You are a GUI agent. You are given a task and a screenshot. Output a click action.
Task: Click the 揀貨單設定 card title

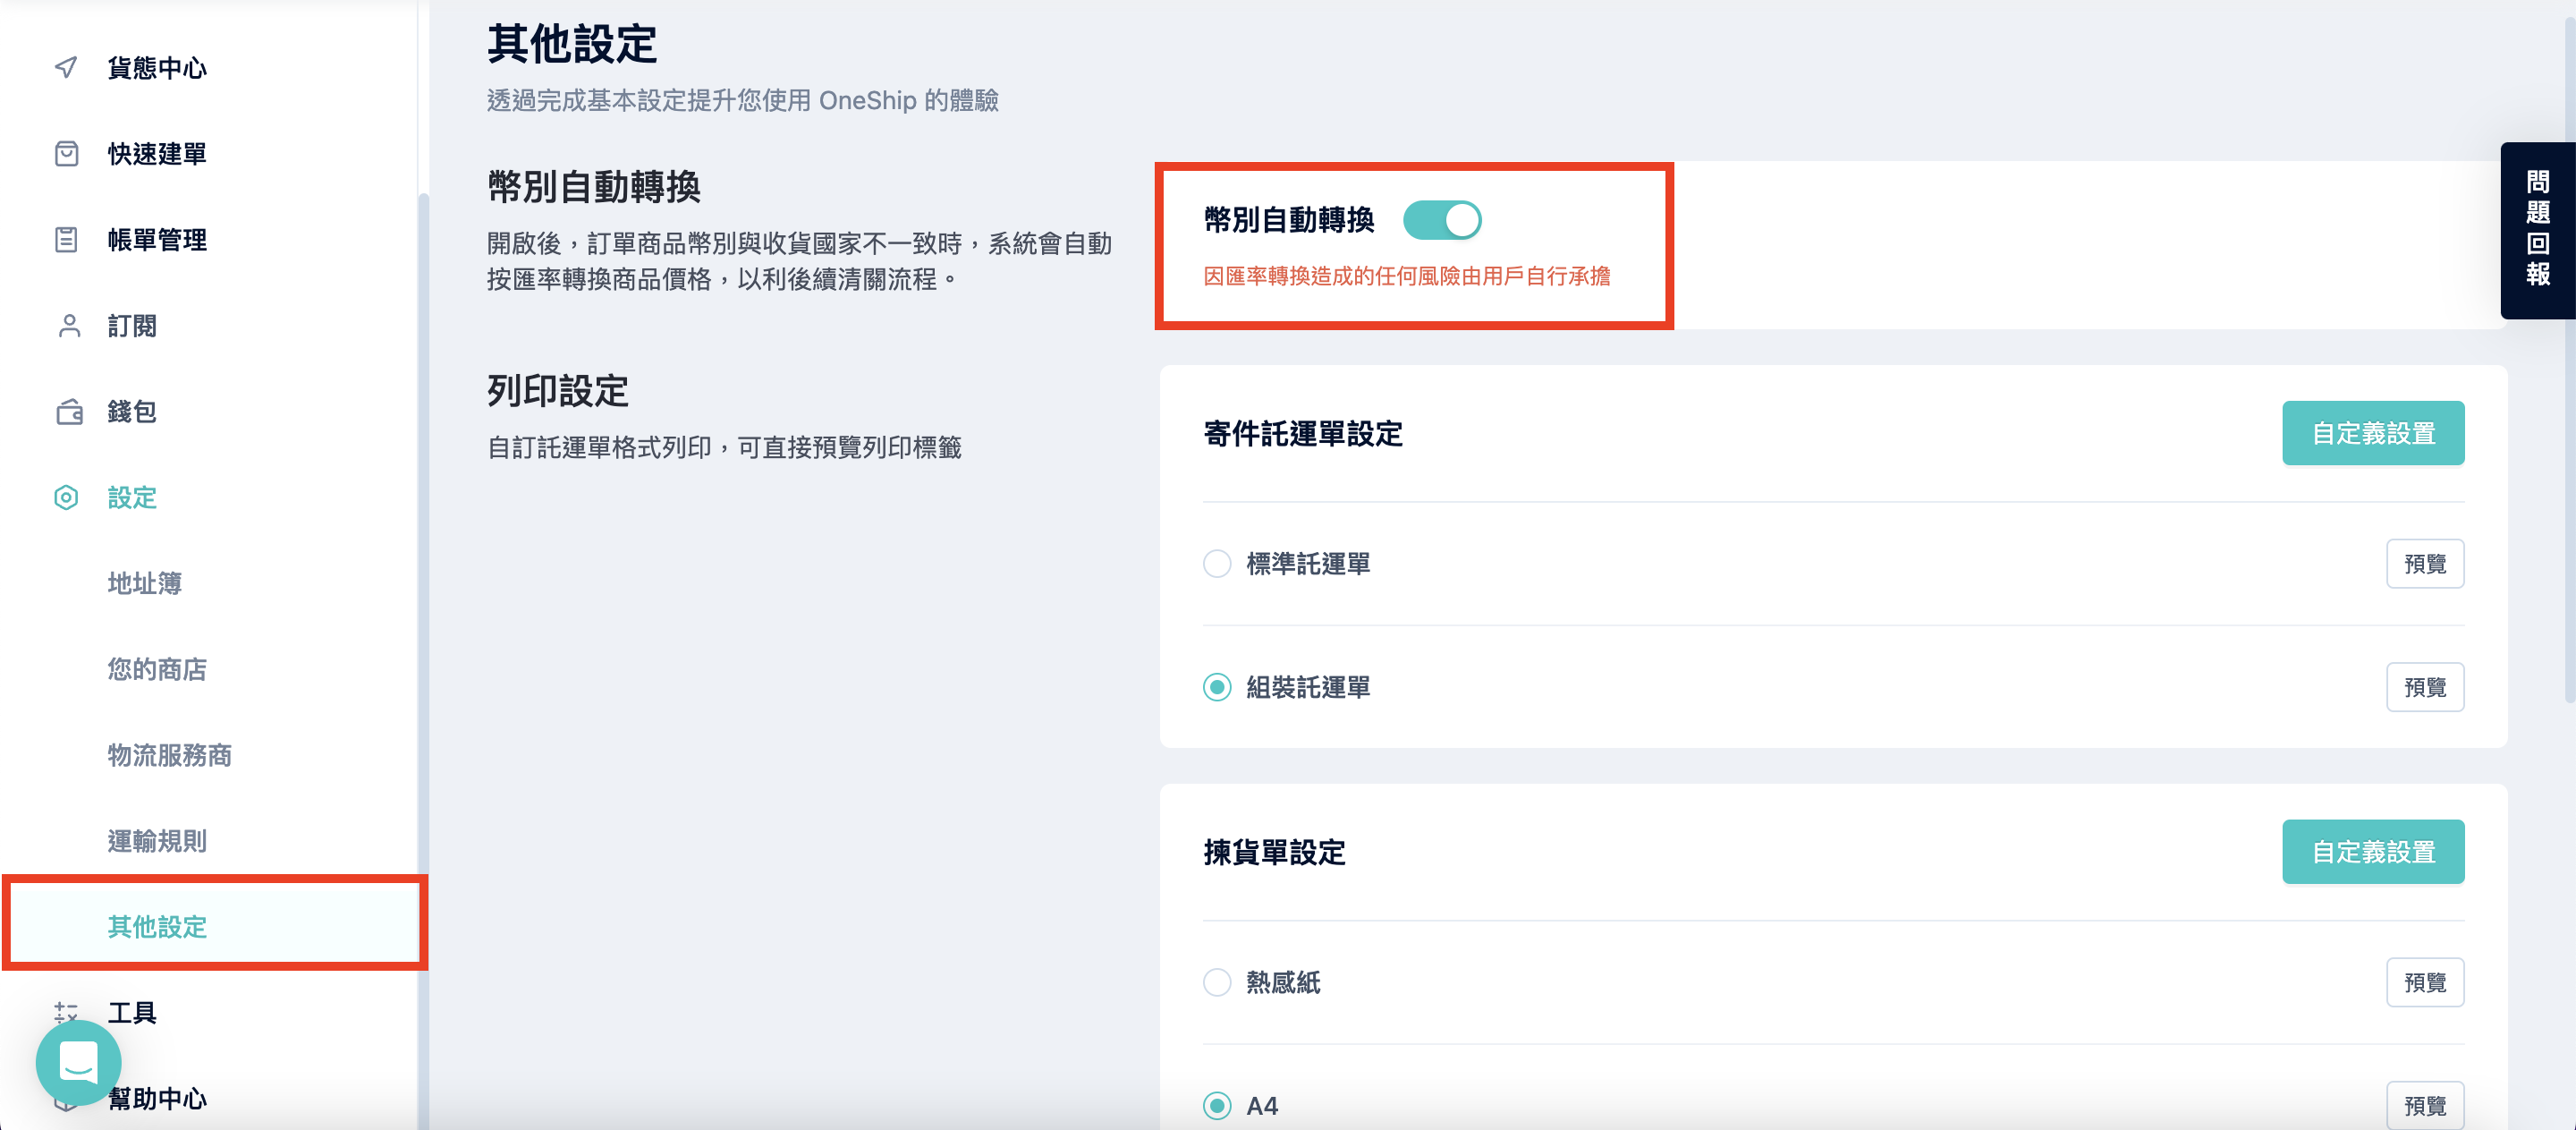(1274, 852)
